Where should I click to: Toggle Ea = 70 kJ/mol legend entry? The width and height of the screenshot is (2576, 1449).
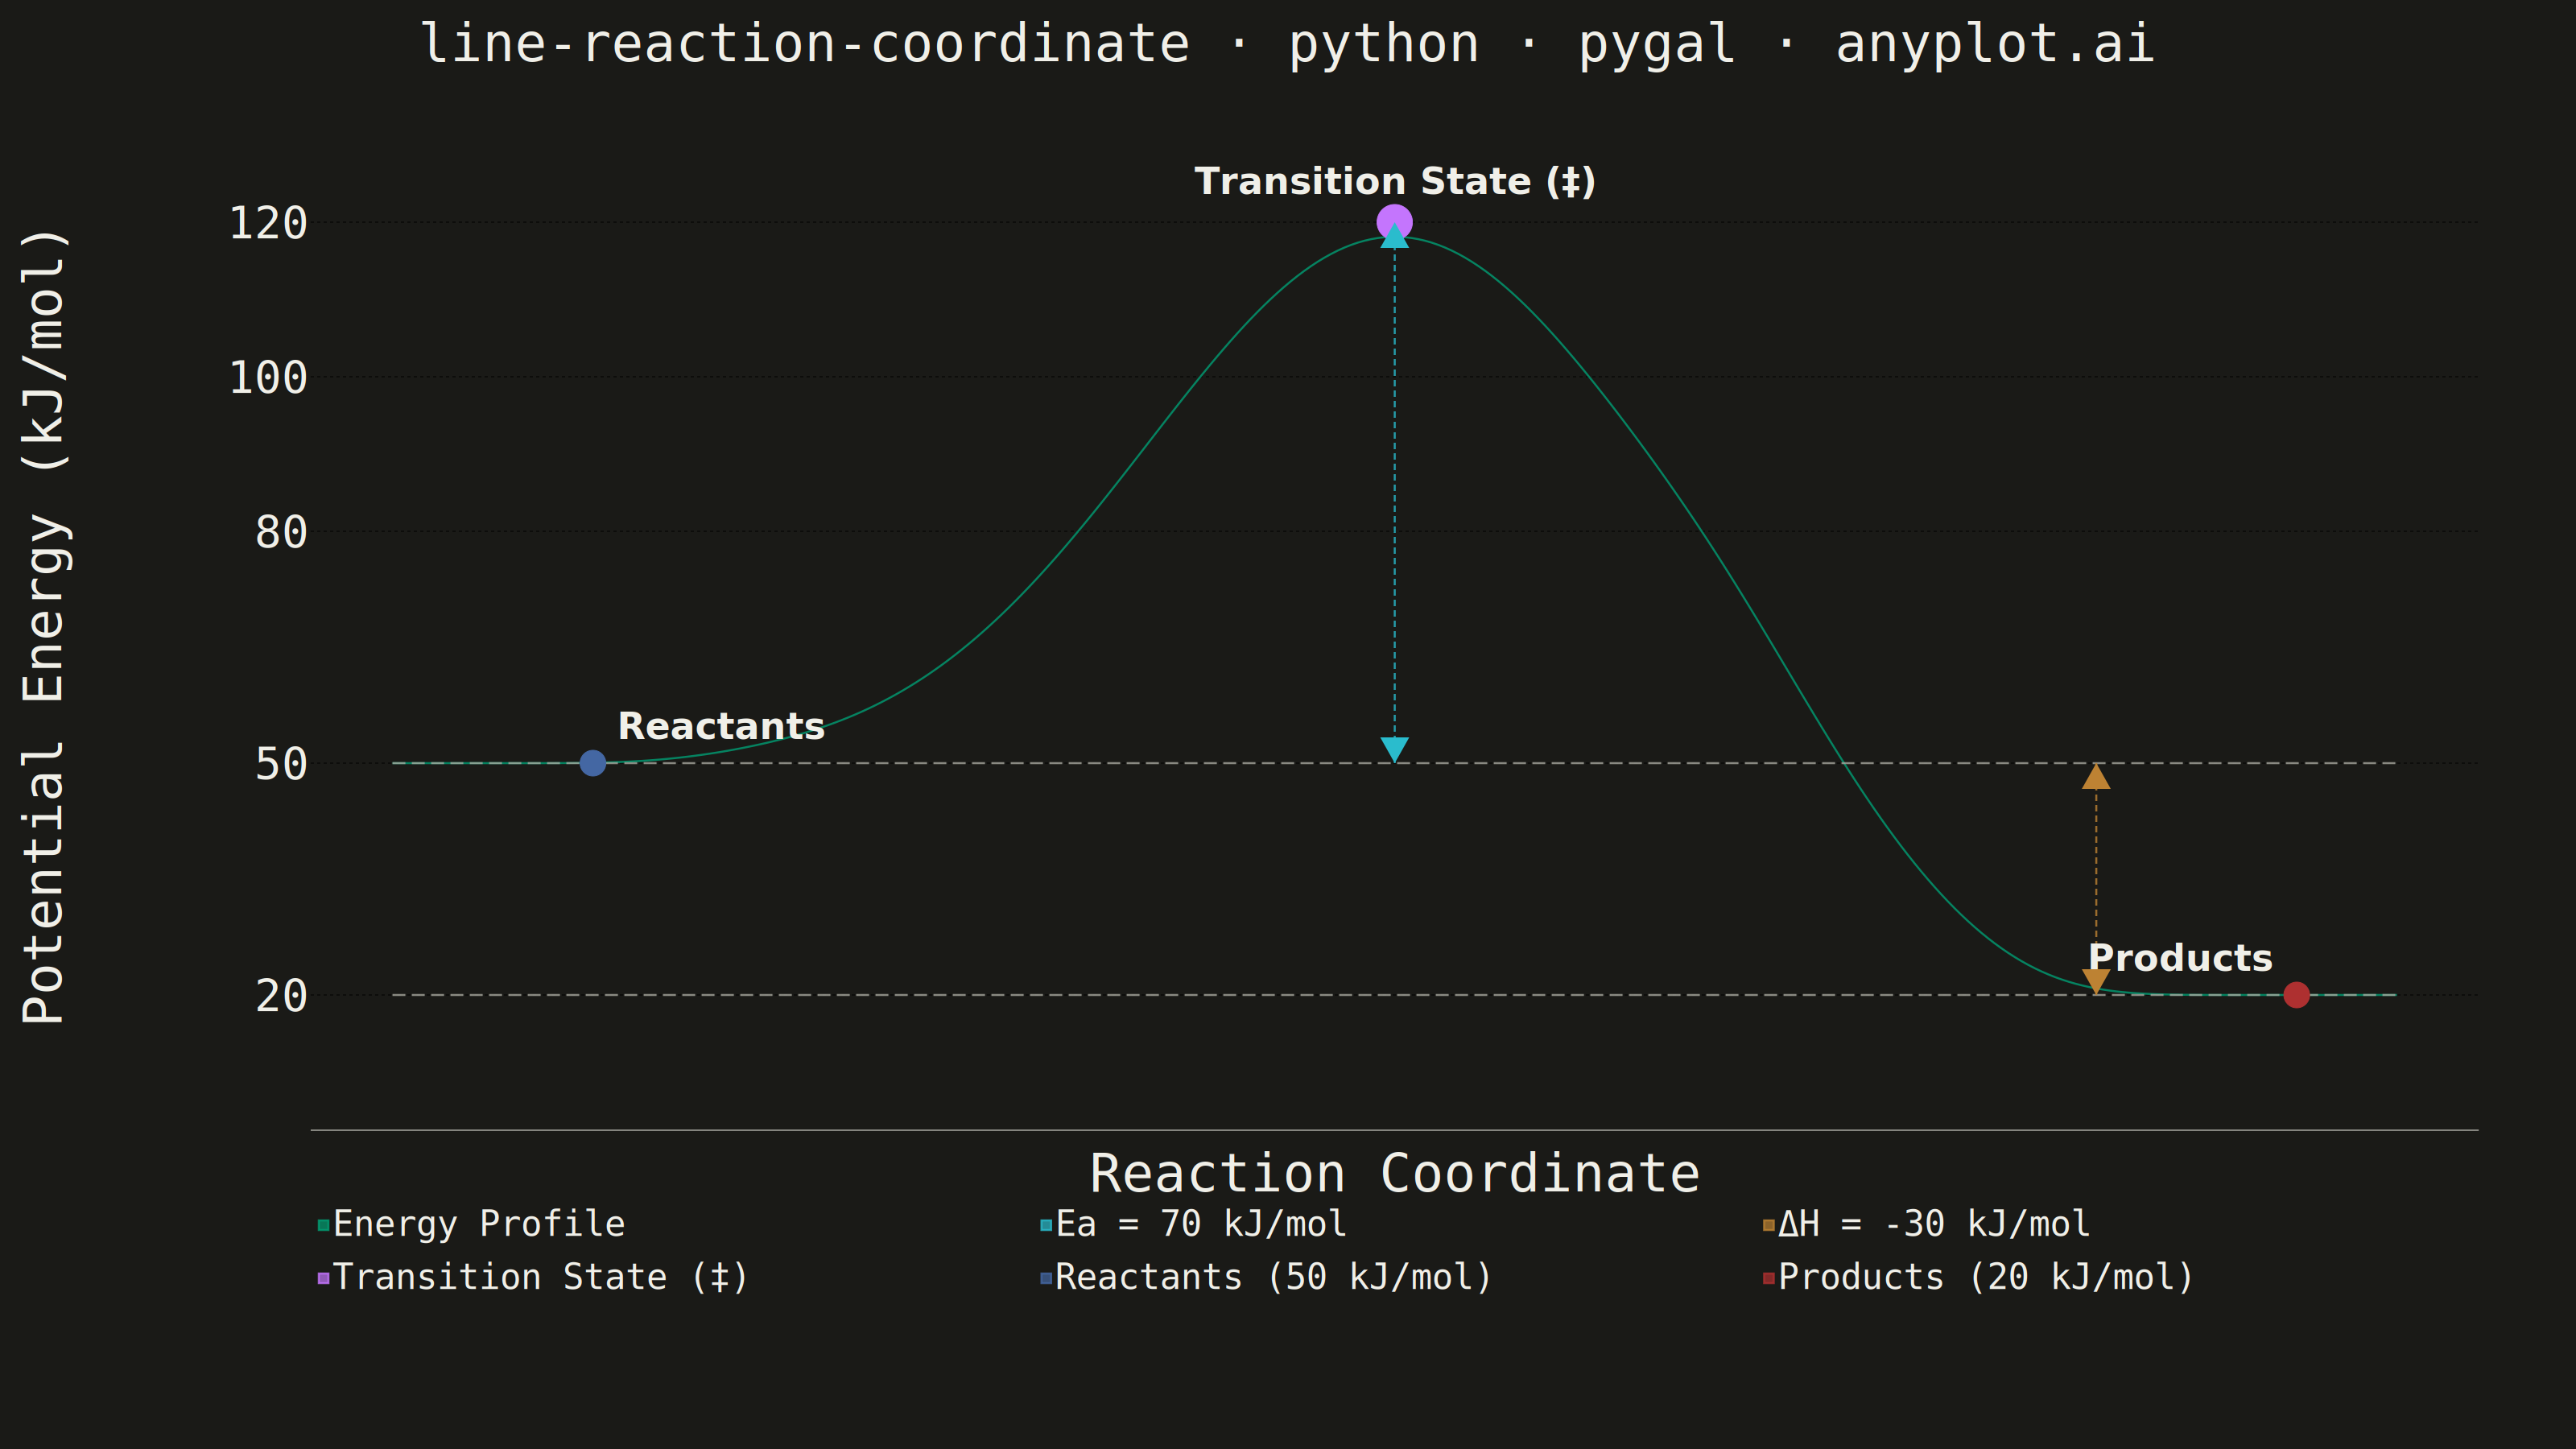(1193, 1224)
